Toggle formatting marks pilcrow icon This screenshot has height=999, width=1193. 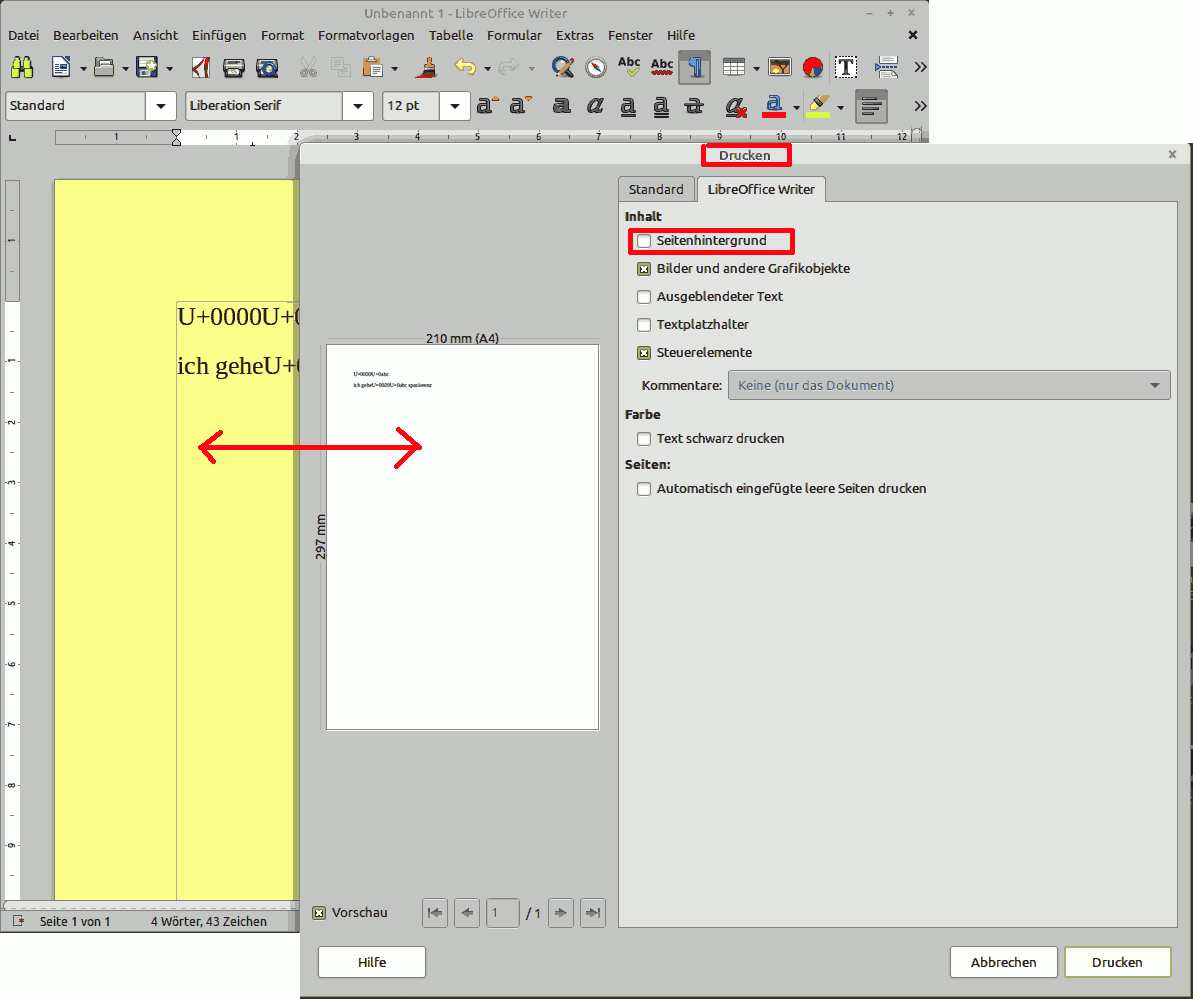point(695,68)
